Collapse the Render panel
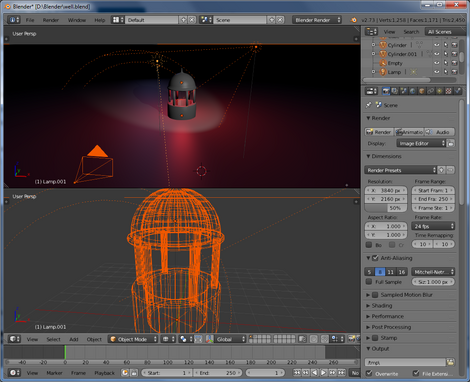Image resolution: width=470 pixels, height=382 pixels. [368, 118]
